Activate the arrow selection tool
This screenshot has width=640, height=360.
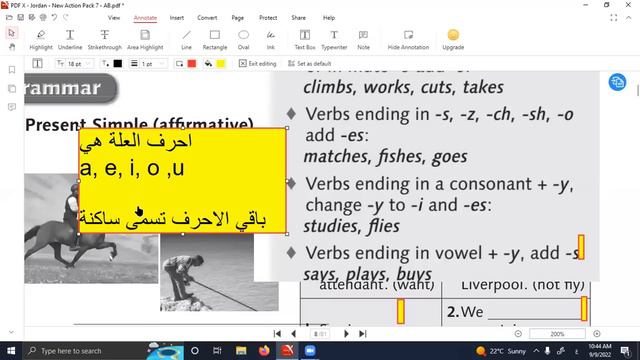[11, 33]
